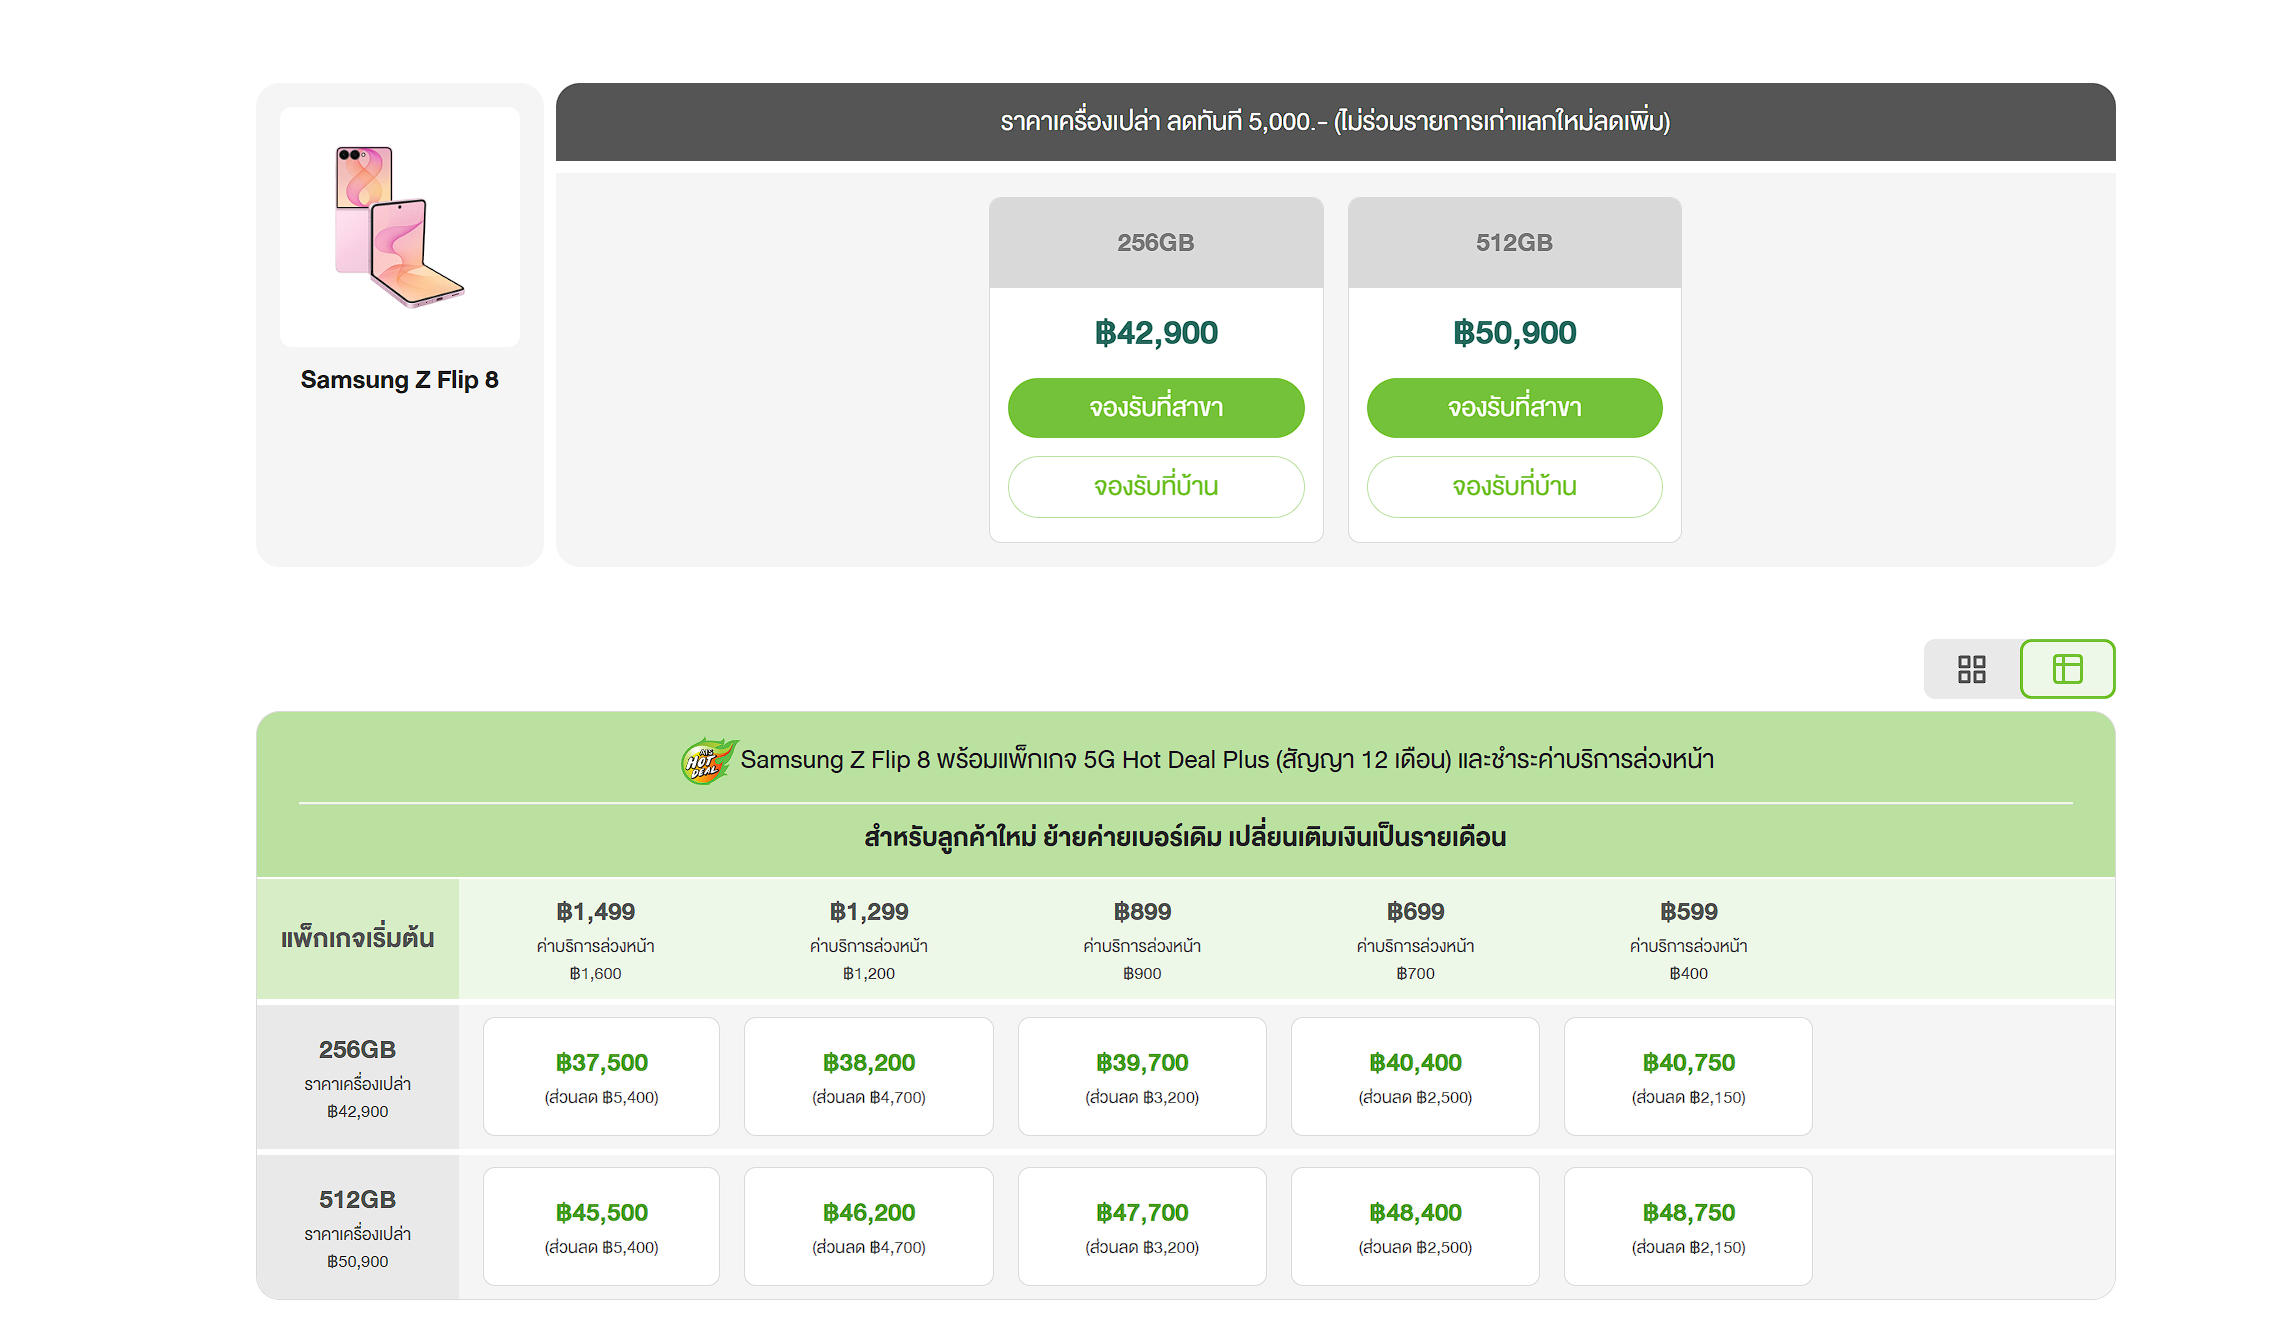Click the 512GB storage header tab
The image size is (2269, 1341).
pos(1514,243)
